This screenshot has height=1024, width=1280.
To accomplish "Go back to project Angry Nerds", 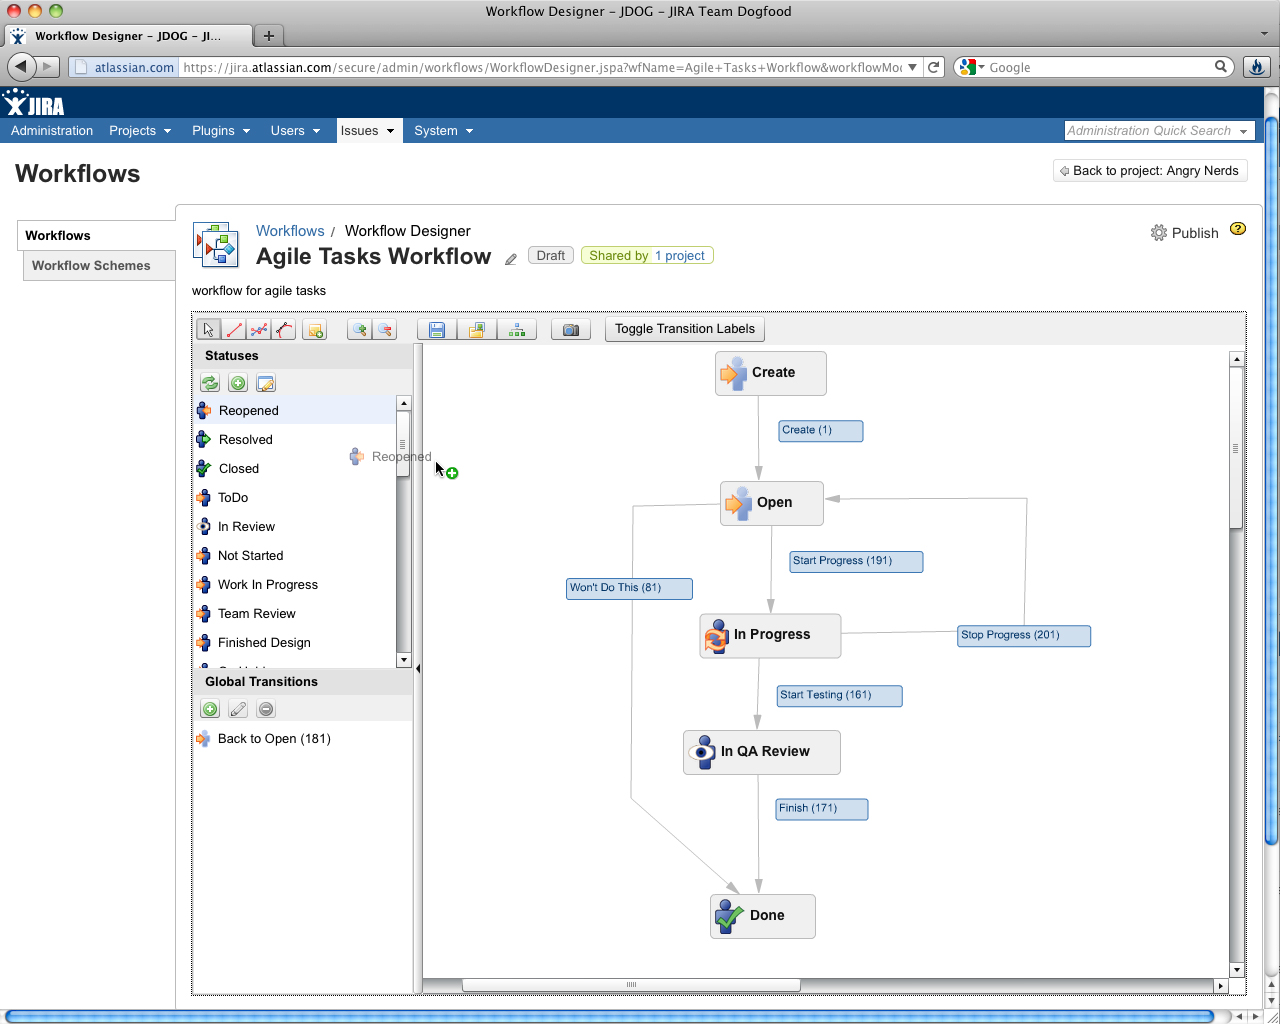I will click(x=1150, y=171).
